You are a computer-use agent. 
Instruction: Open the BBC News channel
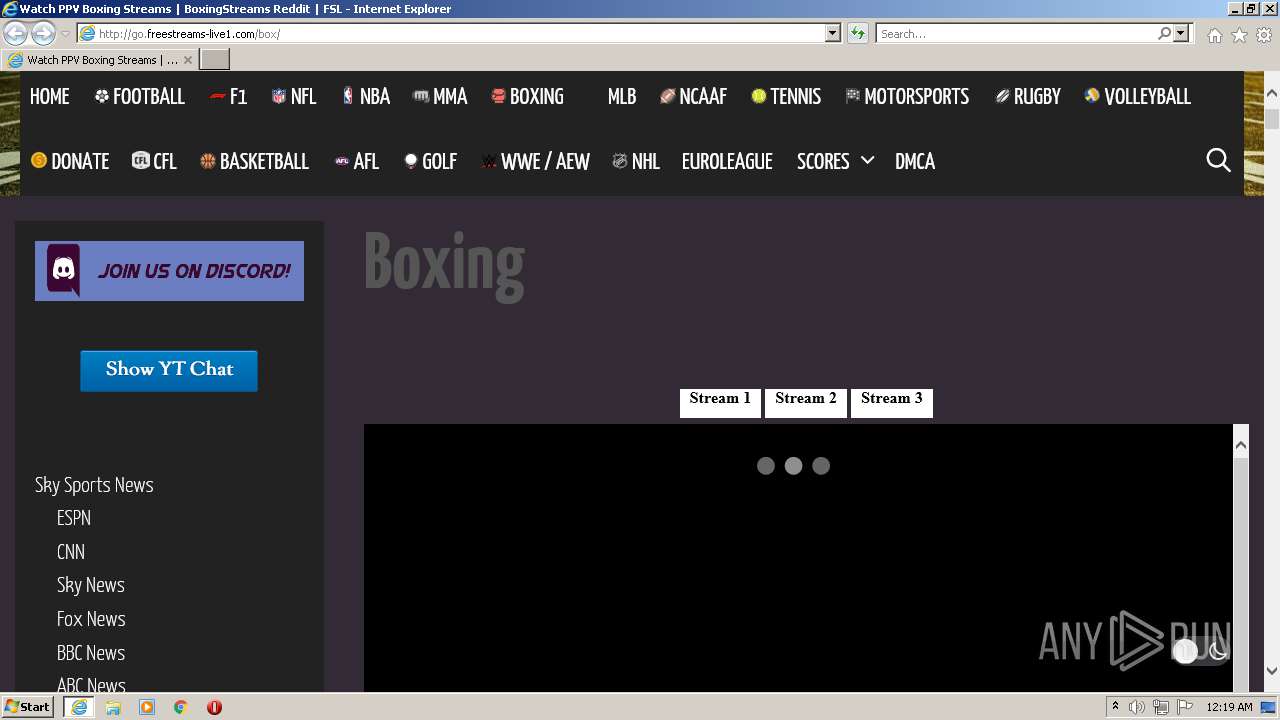point(91,653)
